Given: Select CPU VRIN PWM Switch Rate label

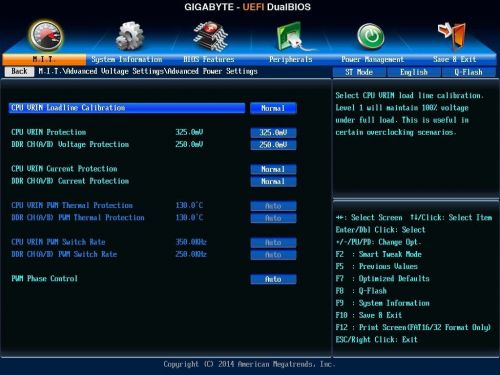Looking at the screenshot, I should pos(58,242).
